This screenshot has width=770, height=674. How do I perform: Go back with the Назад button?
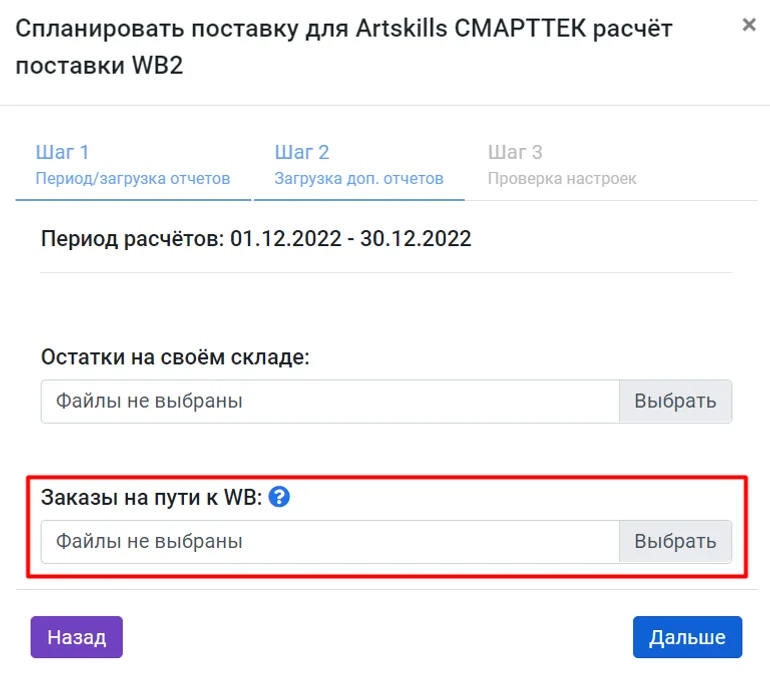point(77,637)
